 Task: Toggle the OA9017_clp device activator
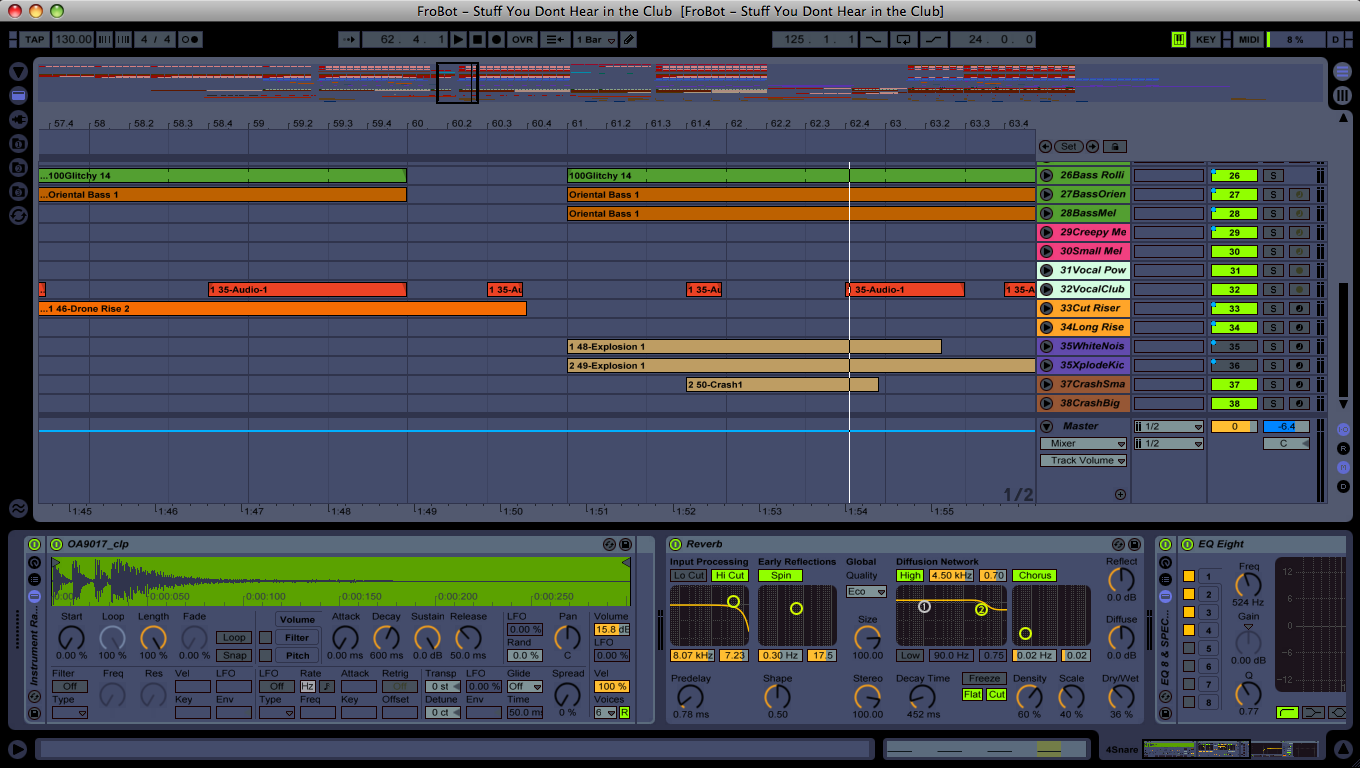[56, 544]
